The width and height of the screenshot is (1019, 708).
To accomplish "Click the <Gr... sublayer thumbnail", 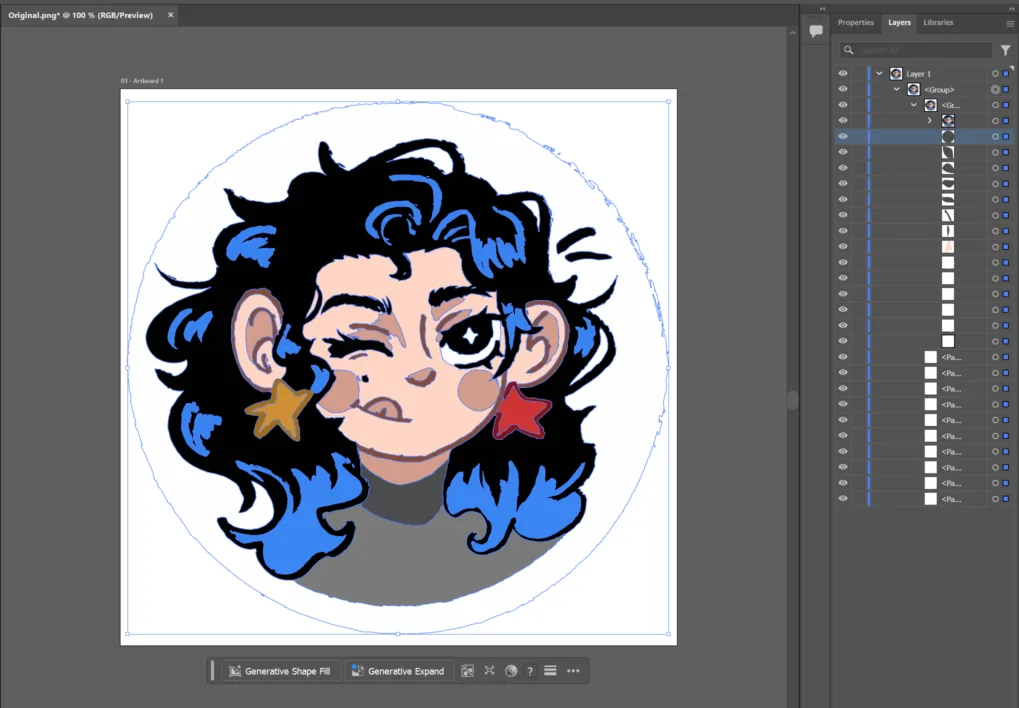I will pos(931,105).
